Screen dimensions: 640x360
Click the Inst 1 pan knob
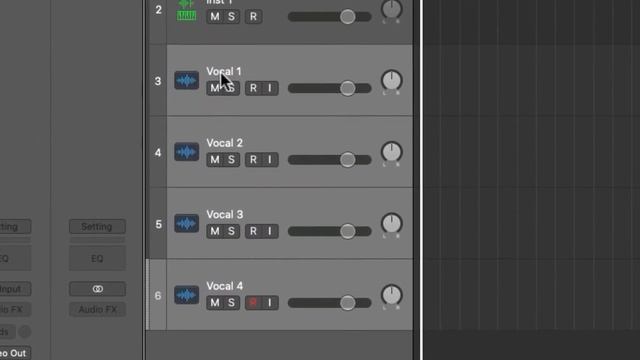[391, 9]
